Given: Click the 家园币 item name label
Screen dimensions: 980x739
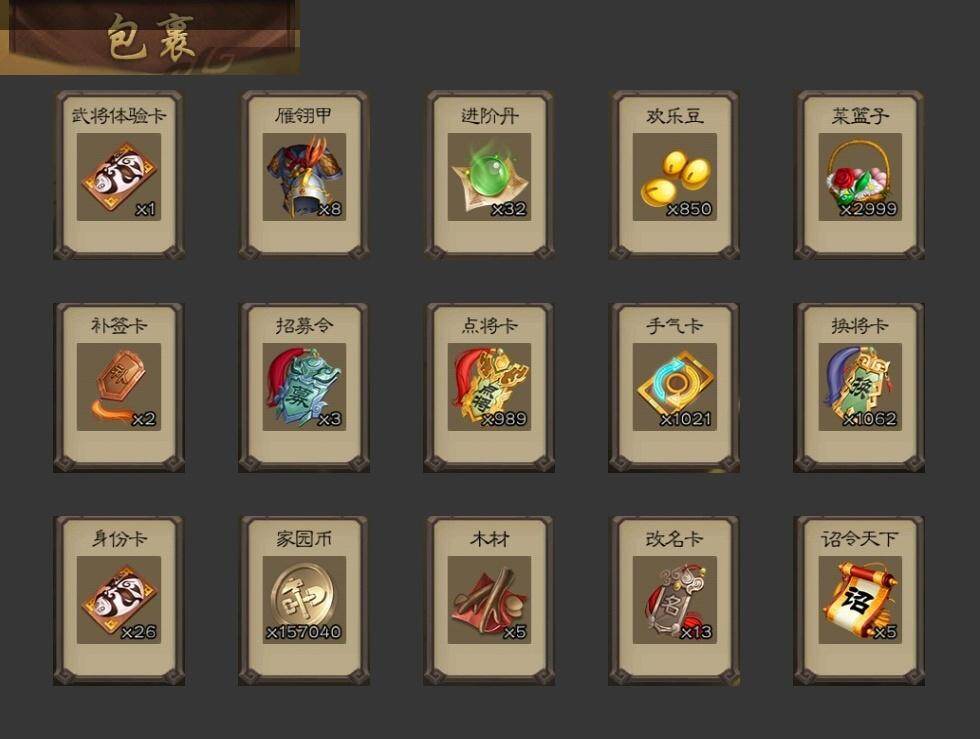Looking at the screenshot, I should pos(304,539).
